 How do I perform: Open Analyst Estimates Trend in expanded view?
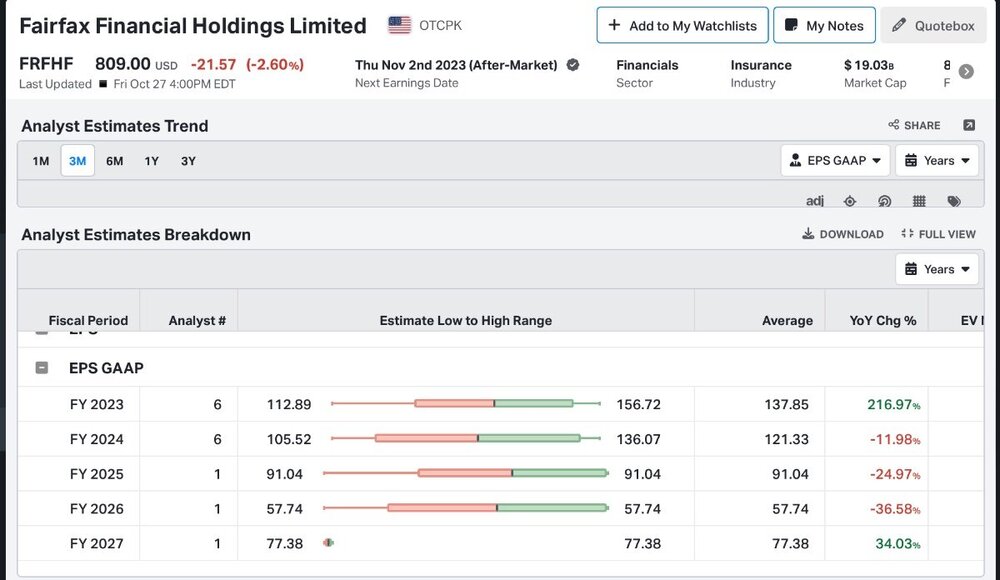969,125
